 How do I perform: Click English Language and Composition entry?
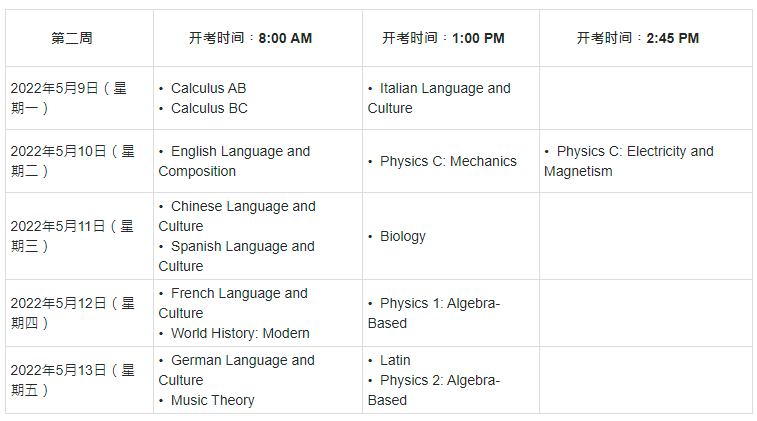point(234,161)
